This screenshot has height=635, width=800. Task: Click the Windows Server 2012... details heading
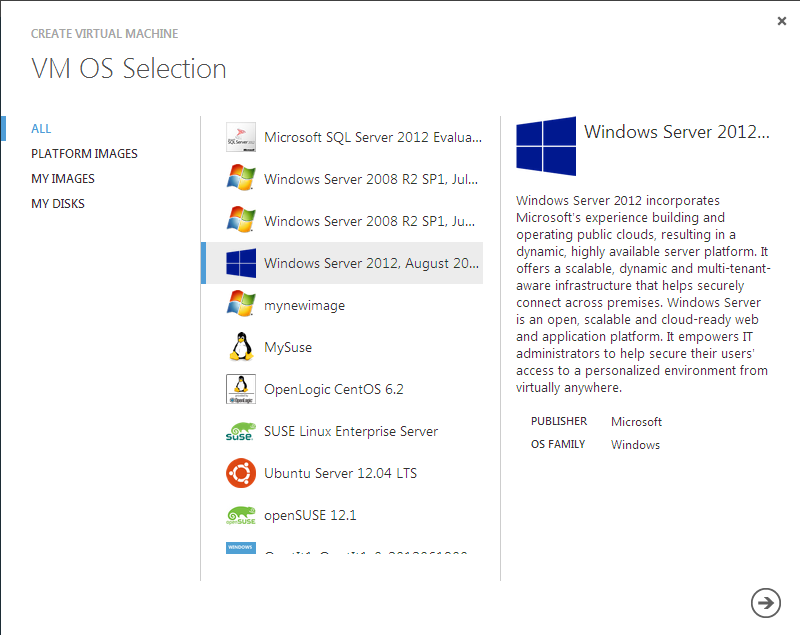(677, 132)
